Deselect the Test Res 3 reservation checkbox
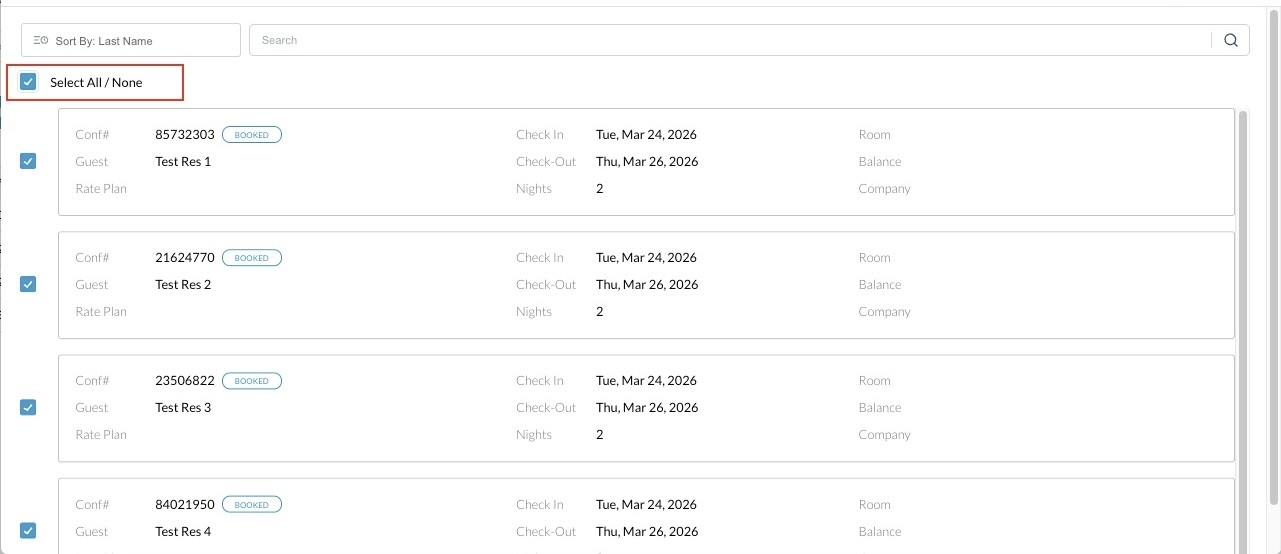Screen dimensions: 1281x554 pyautogui.click(x=28, y=407)
